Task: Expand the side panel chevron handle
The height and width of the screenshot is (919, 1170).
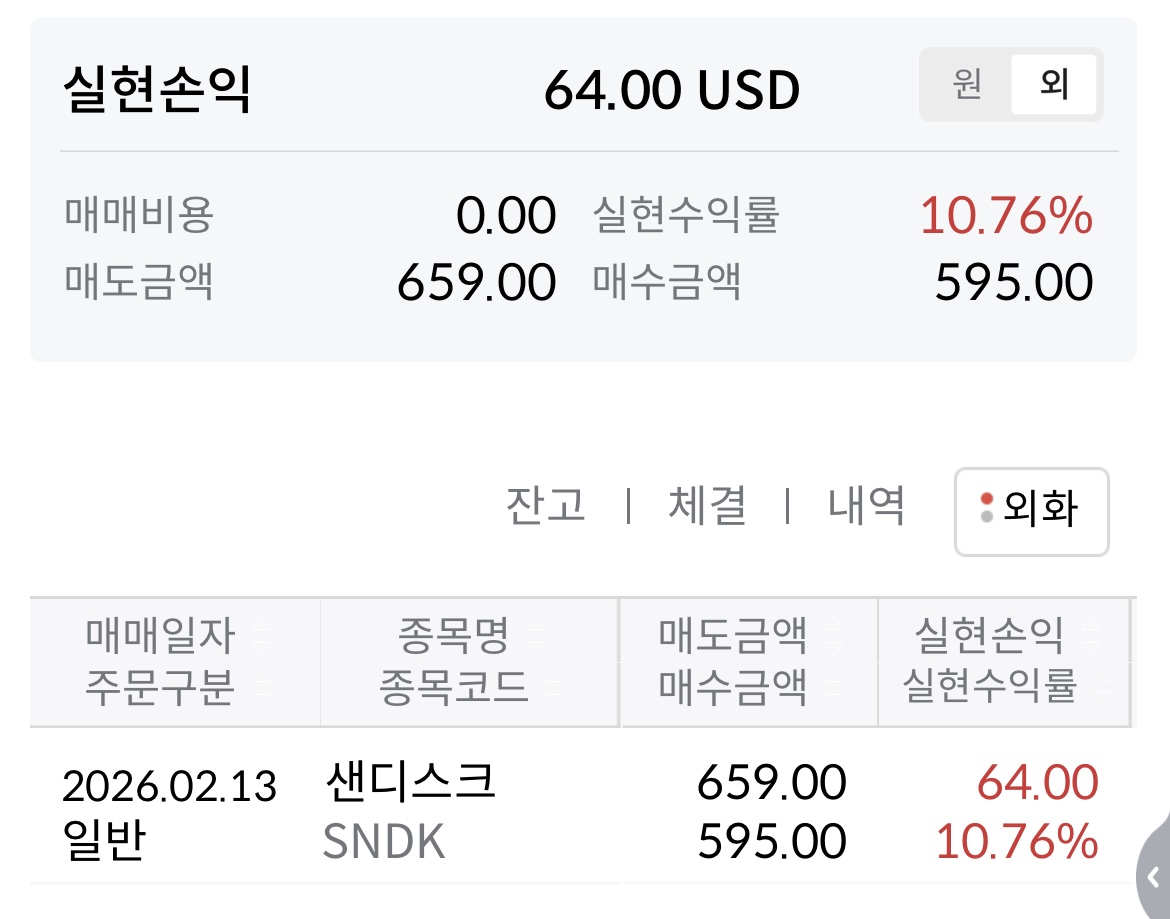Action: [1153, 872]
